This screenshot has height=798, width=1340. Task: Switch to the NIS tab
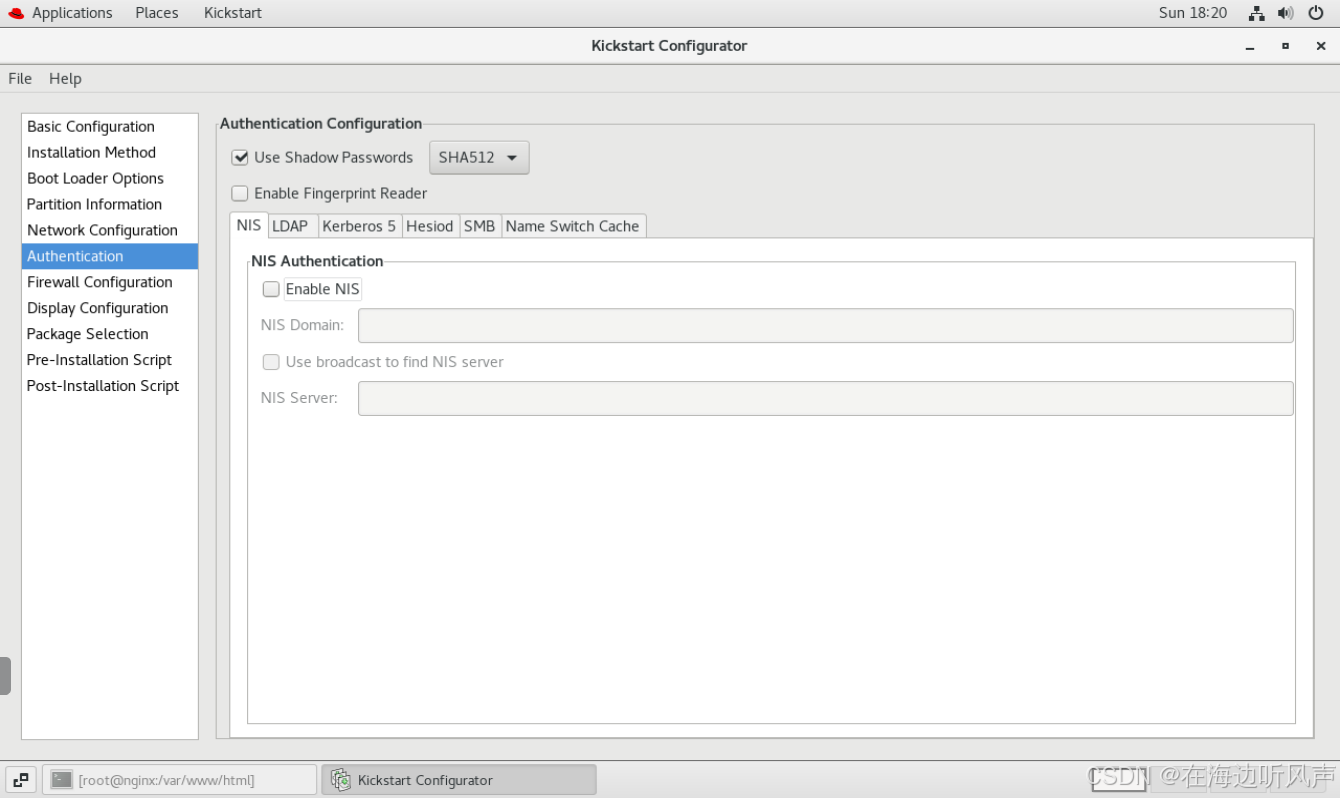[x=249, y=225]
